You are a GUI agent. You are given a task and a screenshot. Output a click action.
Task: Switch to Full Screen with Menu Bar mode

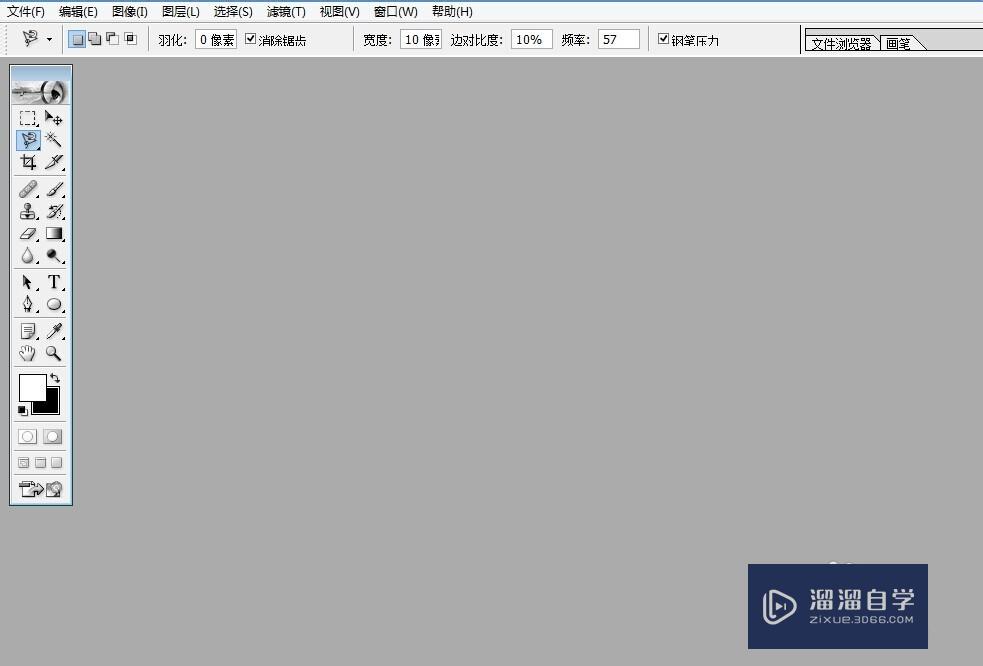[x=41, y=463]
